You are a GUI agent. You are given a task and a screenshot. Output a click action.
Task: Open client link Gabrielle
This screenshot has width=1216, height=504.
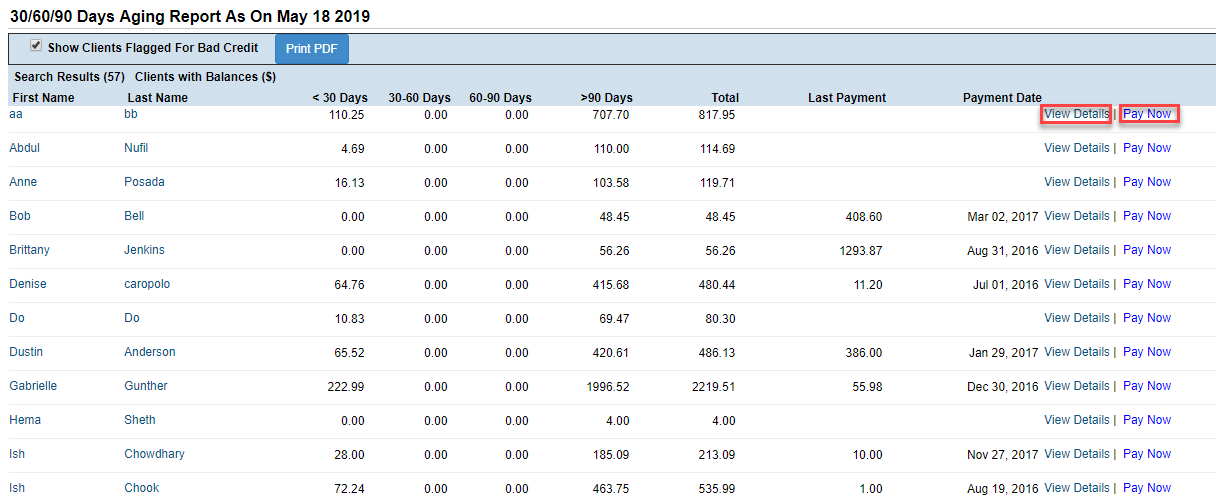(33, 386)
